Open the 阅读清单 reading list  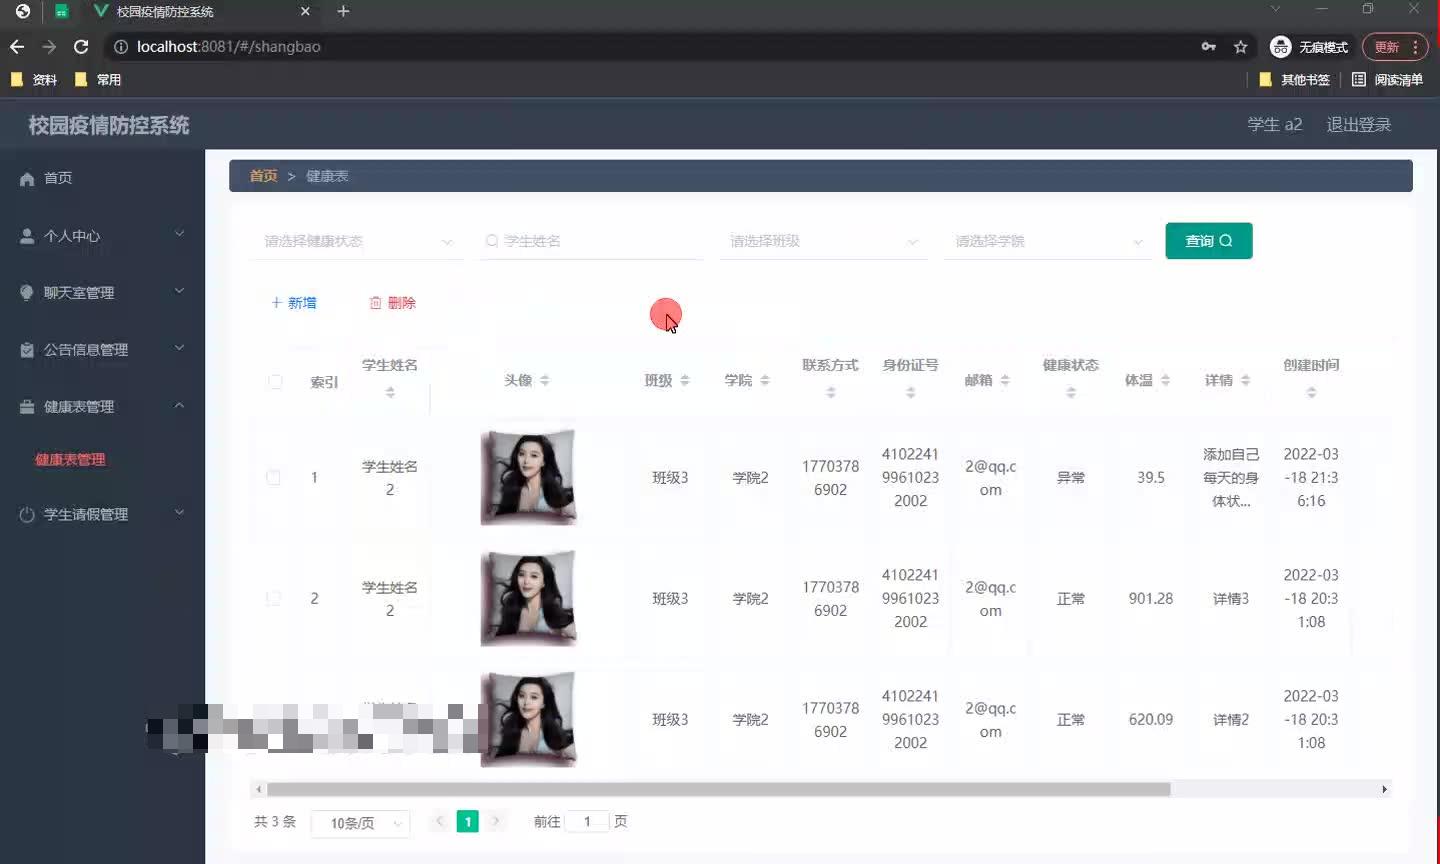point(1387,80)
